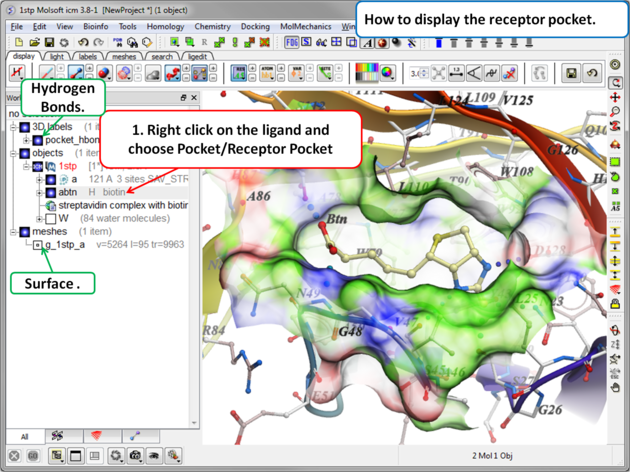Open the Docking menu
The image size is (630, 472).
tap(255, 27)
